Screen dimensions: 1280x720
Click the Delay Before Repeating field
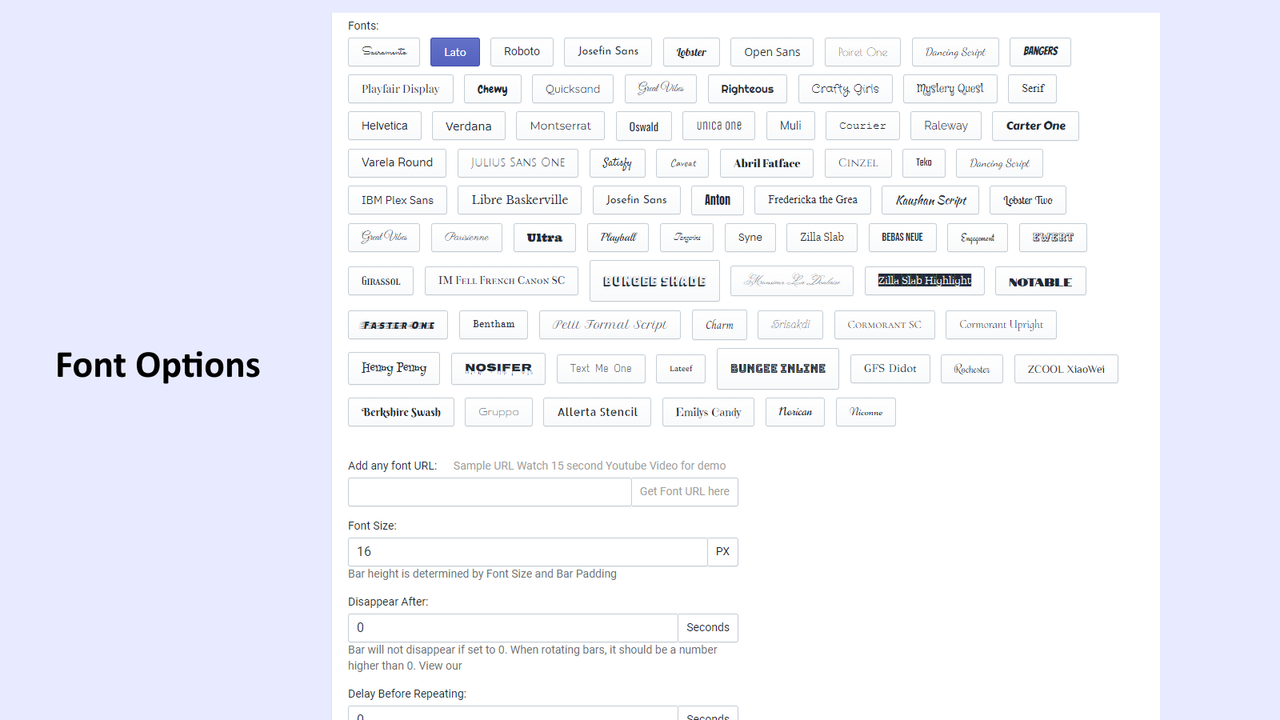[x=512, y=714]
